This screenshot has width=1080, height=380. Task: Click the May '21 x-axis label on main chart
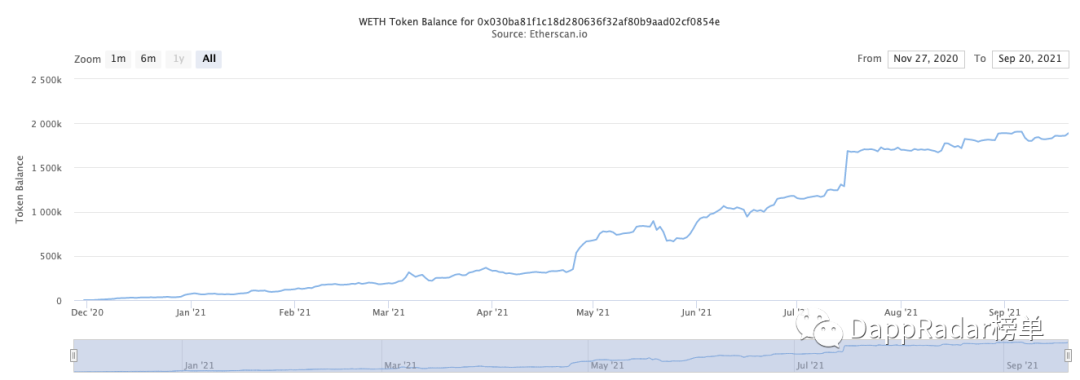click(593, 313)
